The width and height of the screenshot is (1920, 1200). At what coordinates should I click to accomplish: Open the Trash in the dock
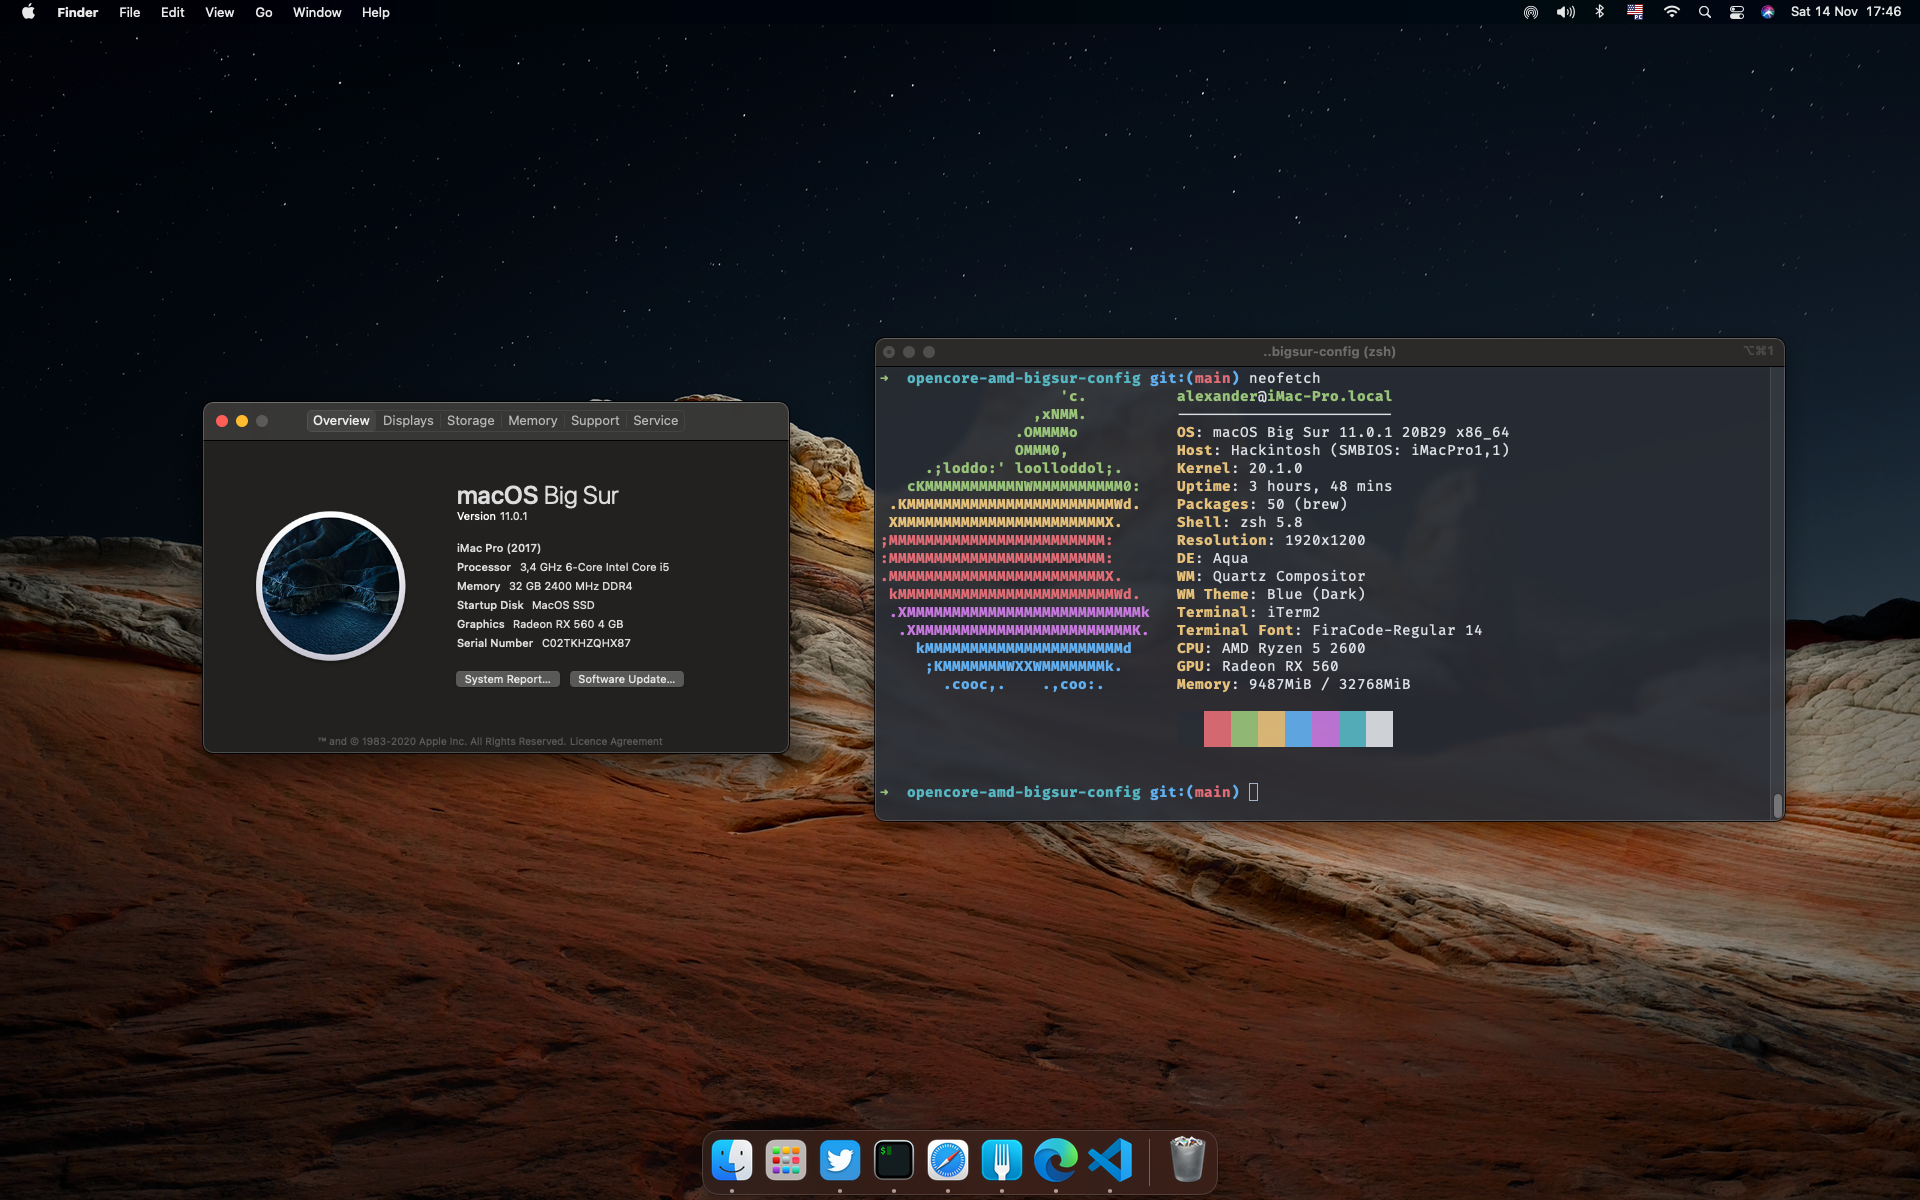(x=1187, y=1160)
